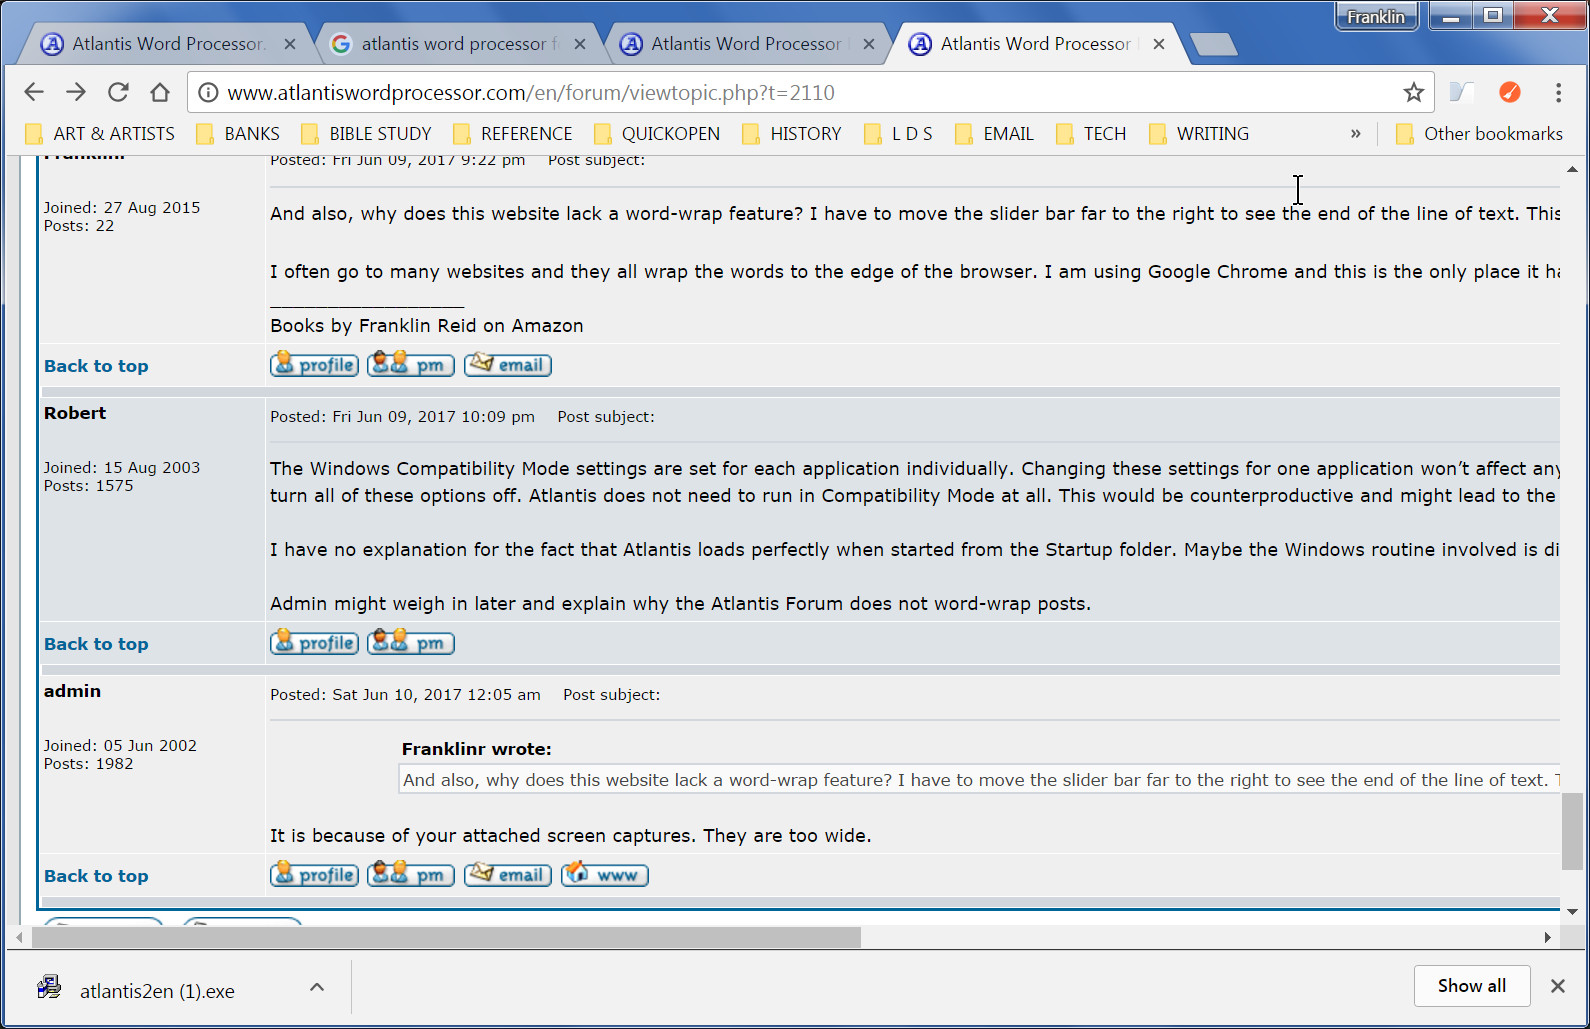Go to the browser home page
The width and height of the screenshot is (1590, 1029).
160,92
